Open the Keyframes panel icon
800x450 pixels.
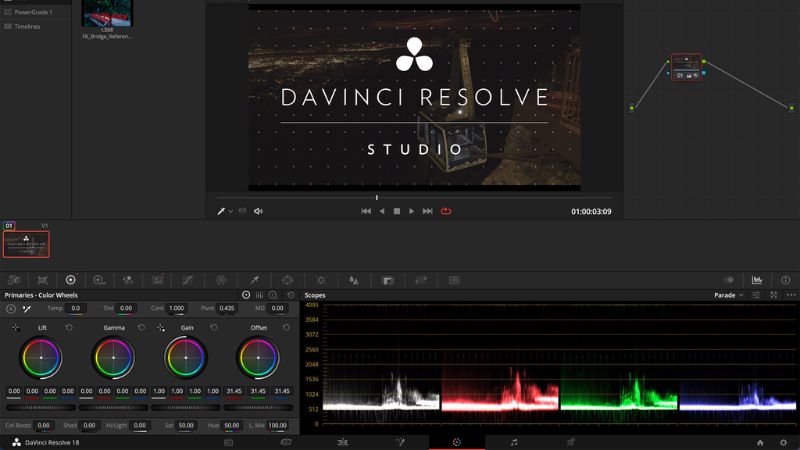730,280
